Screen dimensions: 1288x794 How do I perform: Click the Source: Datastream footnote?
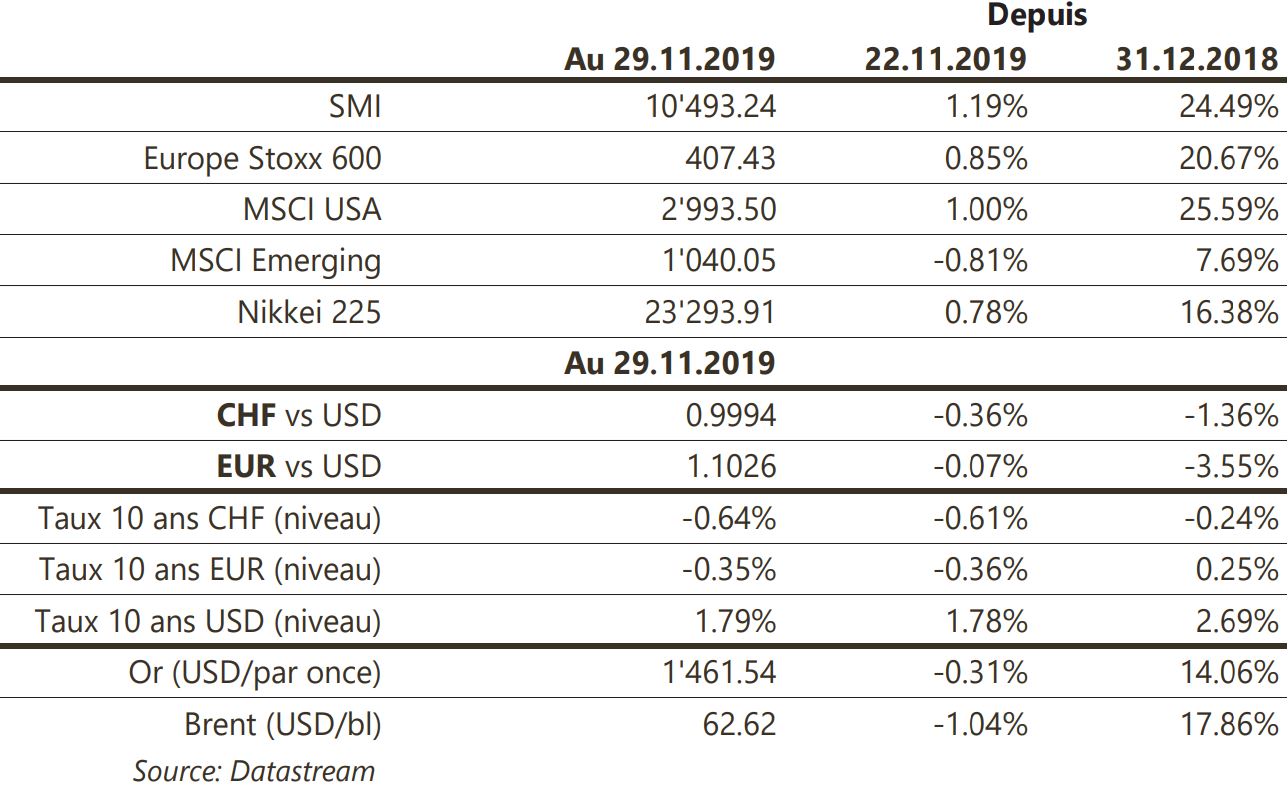tap(254, 771)
